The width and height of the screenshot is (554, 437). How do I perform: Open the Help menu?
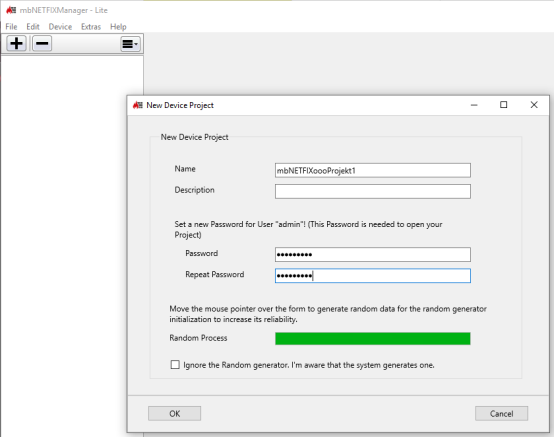[x=118, y=27]
